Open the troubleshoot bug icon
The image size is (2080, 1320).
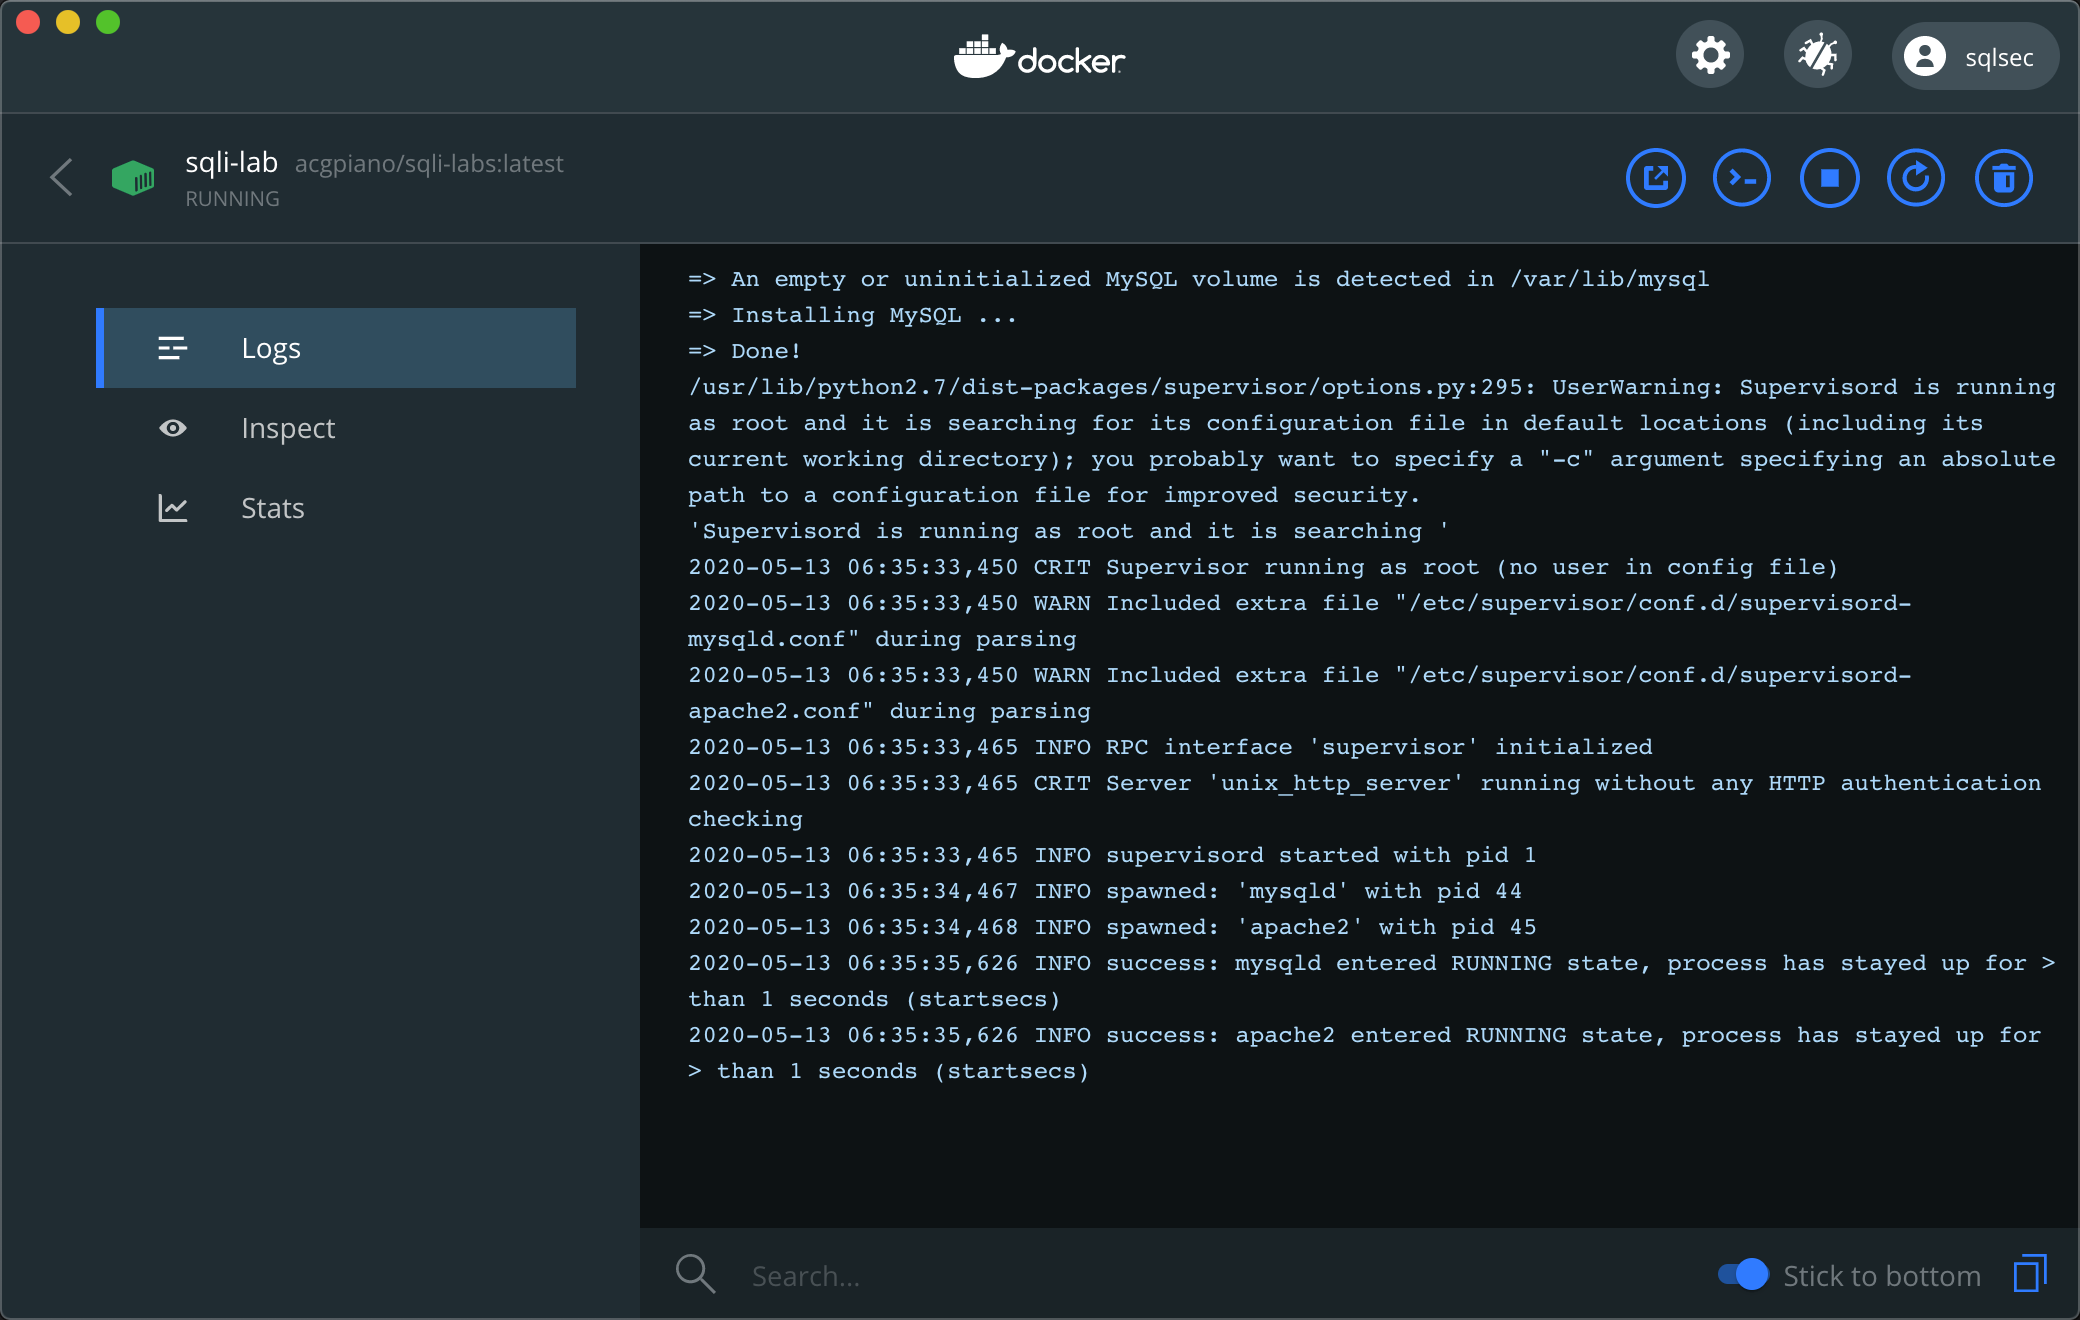(x=1817, y=55)
